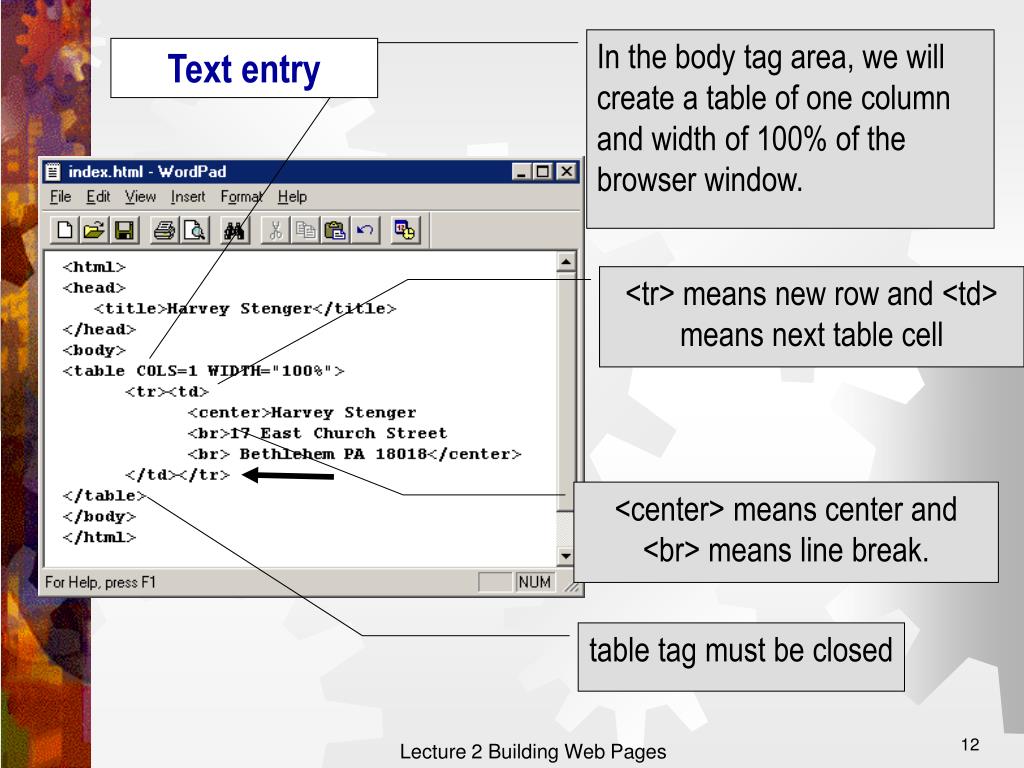The height and width of the screenshot is (768, 1024).
Task: Print the document via the printer icon
Action: coord(164,230)
